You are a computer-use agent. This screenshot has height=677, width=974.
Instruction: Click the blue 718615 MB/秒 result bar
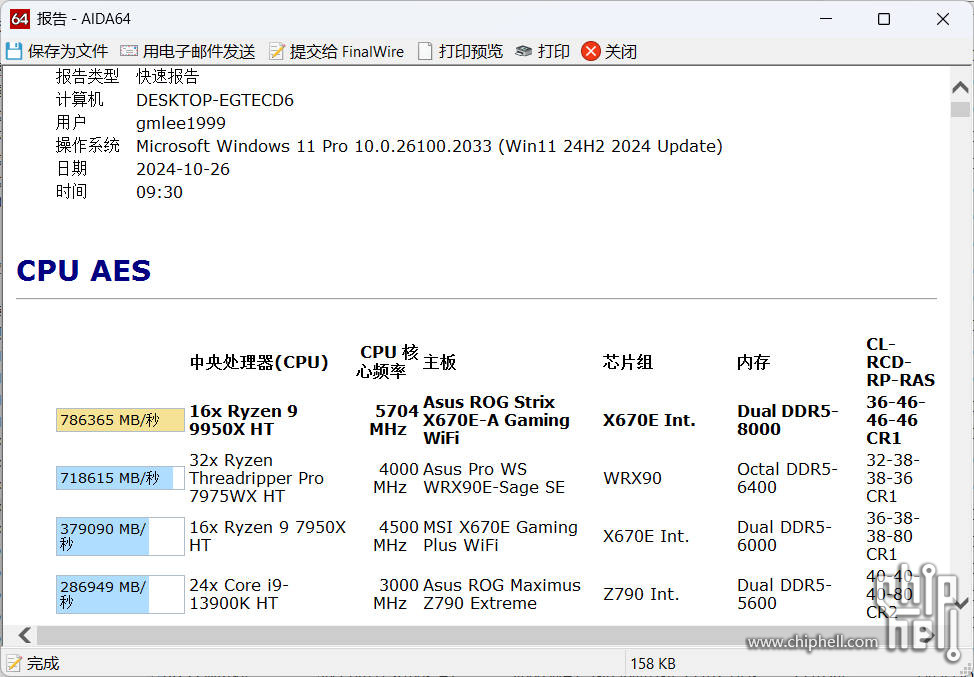120,478
